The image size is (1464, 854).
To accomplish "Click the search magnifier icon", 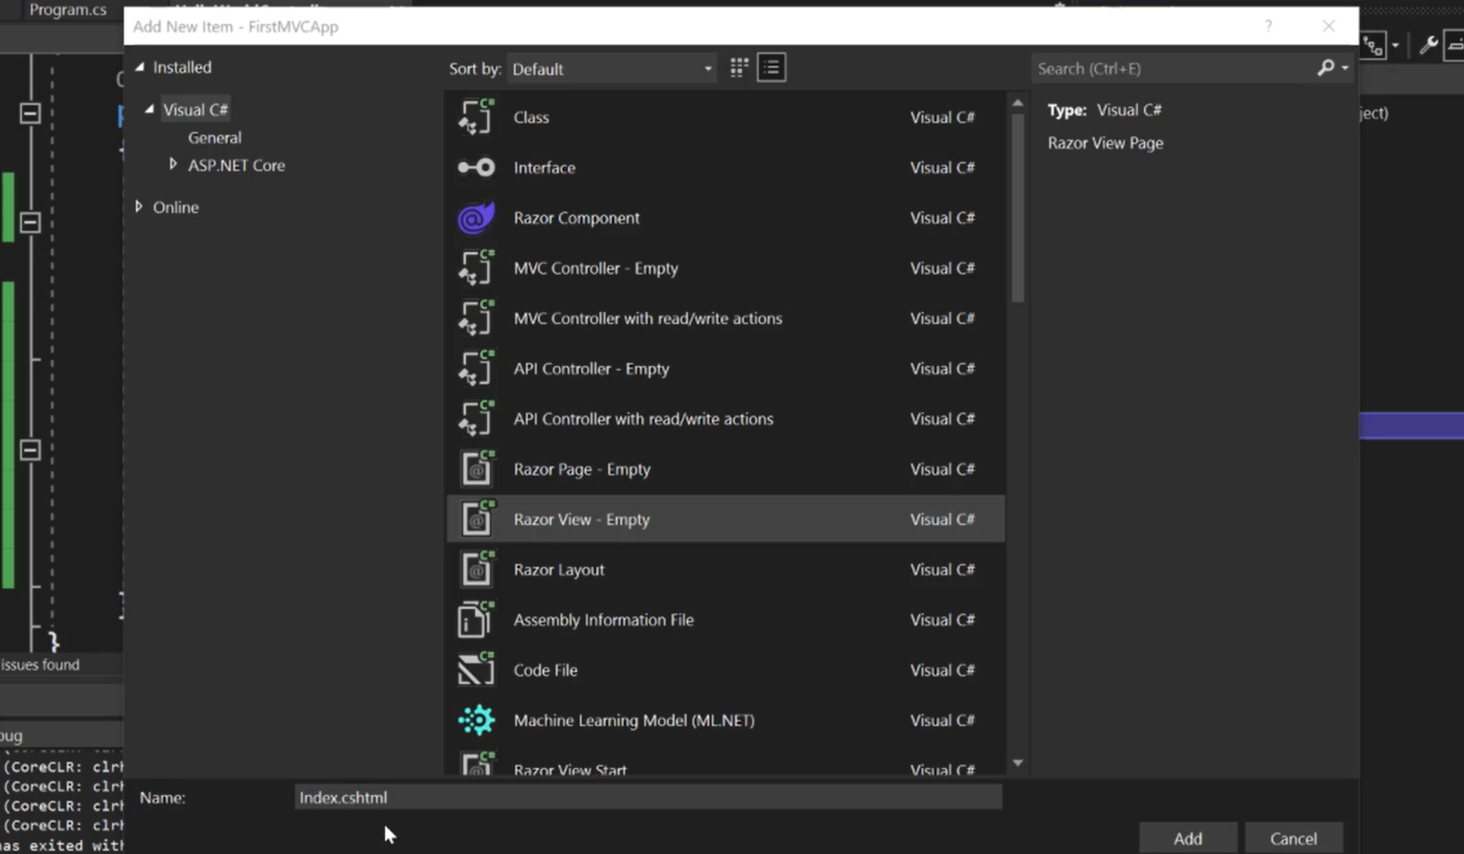I will (x=1326, y=68).
